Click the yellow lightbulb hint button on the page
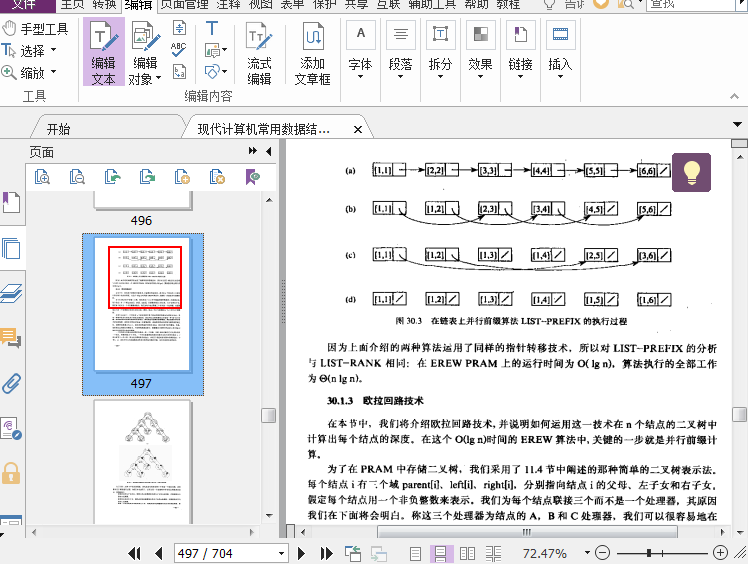Viewport: 748px width, 564px height. pyautogui.click(x=691, y=172)
